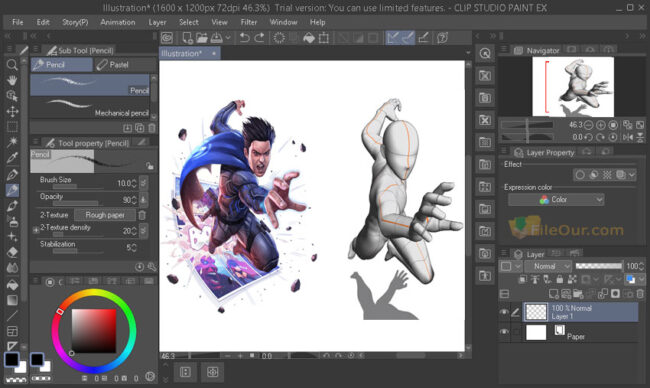Toggle Snap to Grid in command bar
650x388 pixels.
[423, 38]
